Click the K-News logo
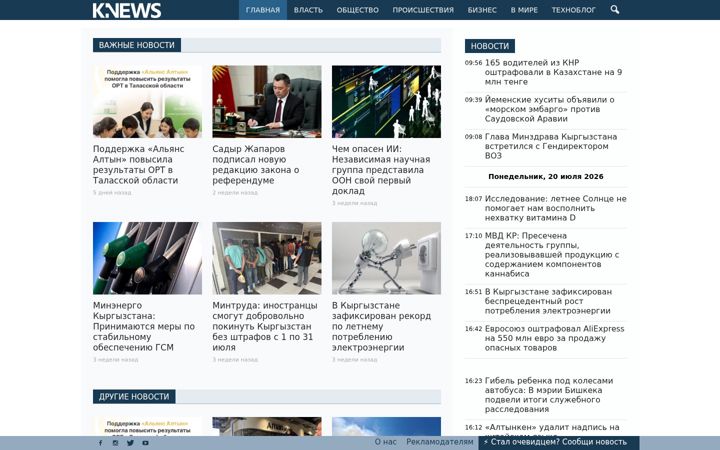The width and height of the screenshot is (720, 450). click(127, 10)
